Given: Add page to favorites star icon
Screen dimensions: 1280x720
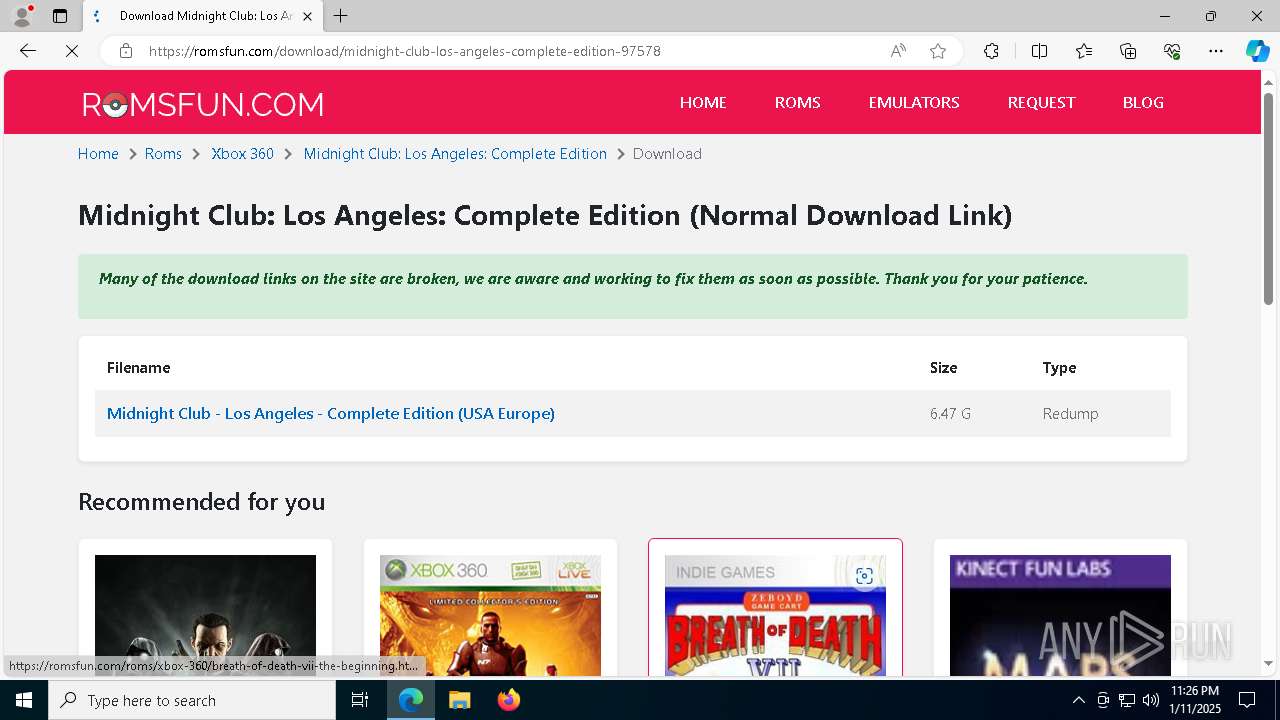Looking at the screenshot, I should 938,51.
